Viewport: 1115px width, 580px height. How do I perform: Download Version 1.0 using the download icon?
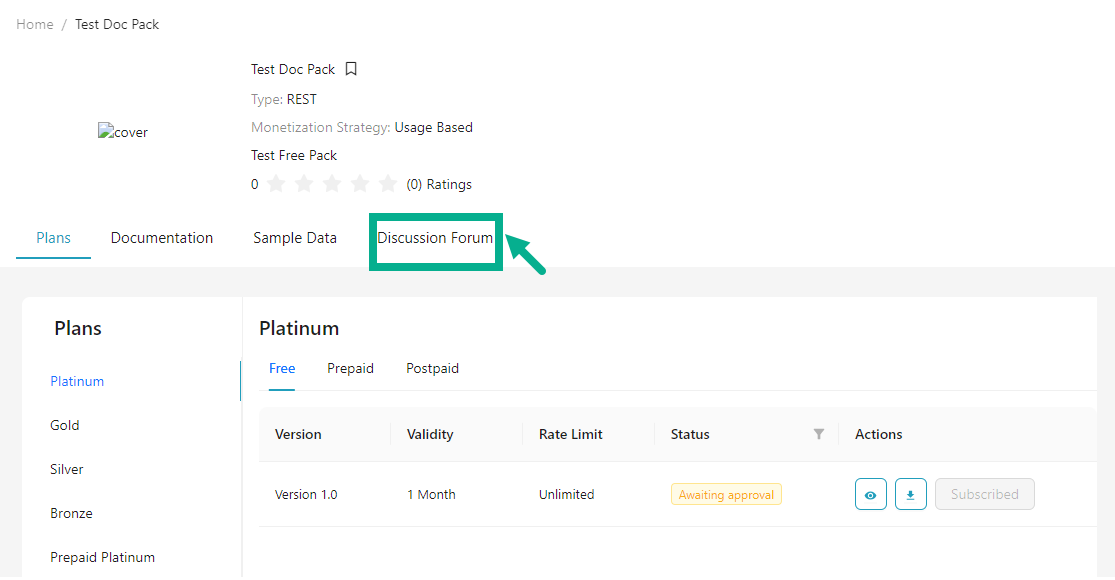point(910,494)
